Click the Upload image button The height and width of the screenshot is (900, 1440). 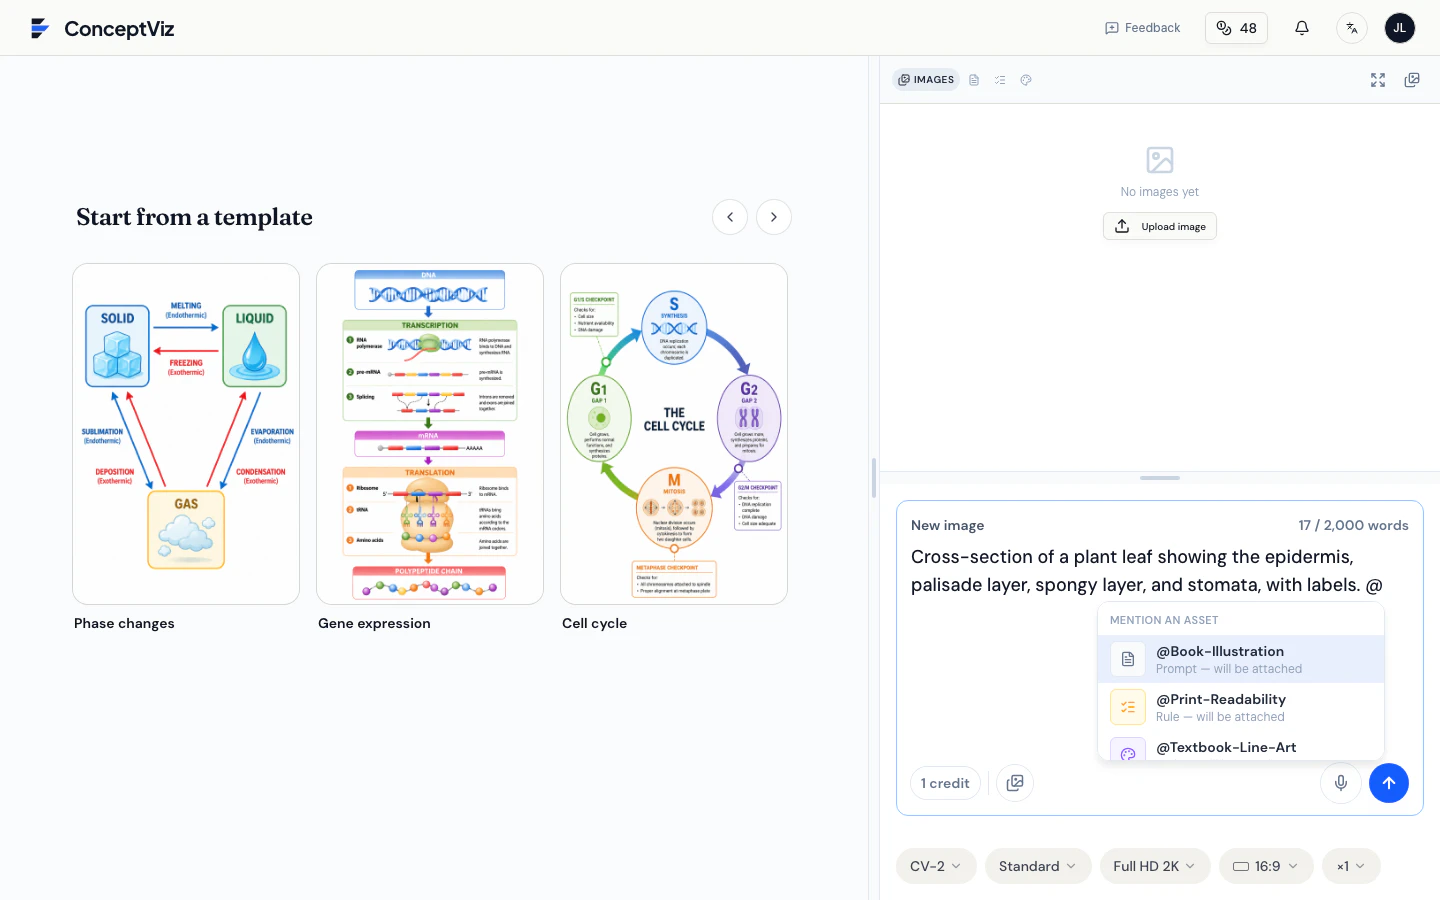tap(1160, 226)
